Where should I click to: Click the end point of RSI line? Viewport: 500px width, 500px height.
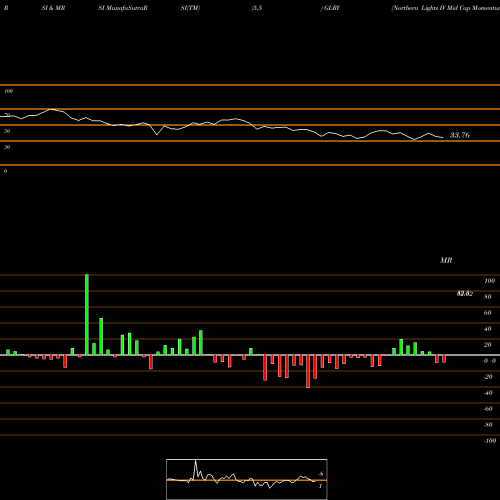pyautogui.click(x=443, y=137)
